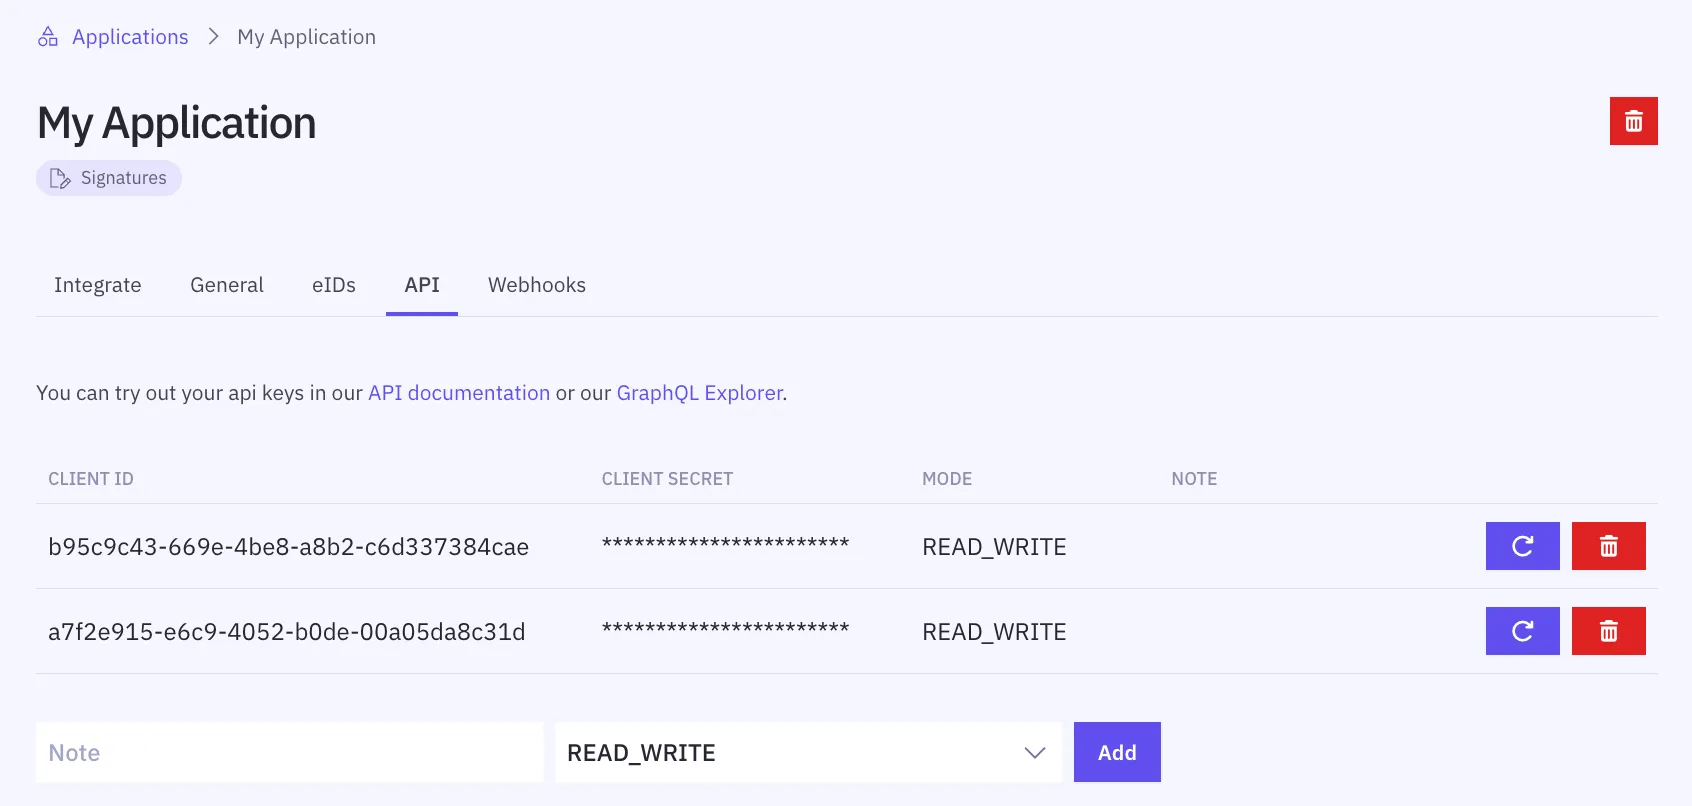Click the CLIENT ID column header
The width and height of the screenshot is (1692, 806).
pyautogui.click(x=91, y=479)
